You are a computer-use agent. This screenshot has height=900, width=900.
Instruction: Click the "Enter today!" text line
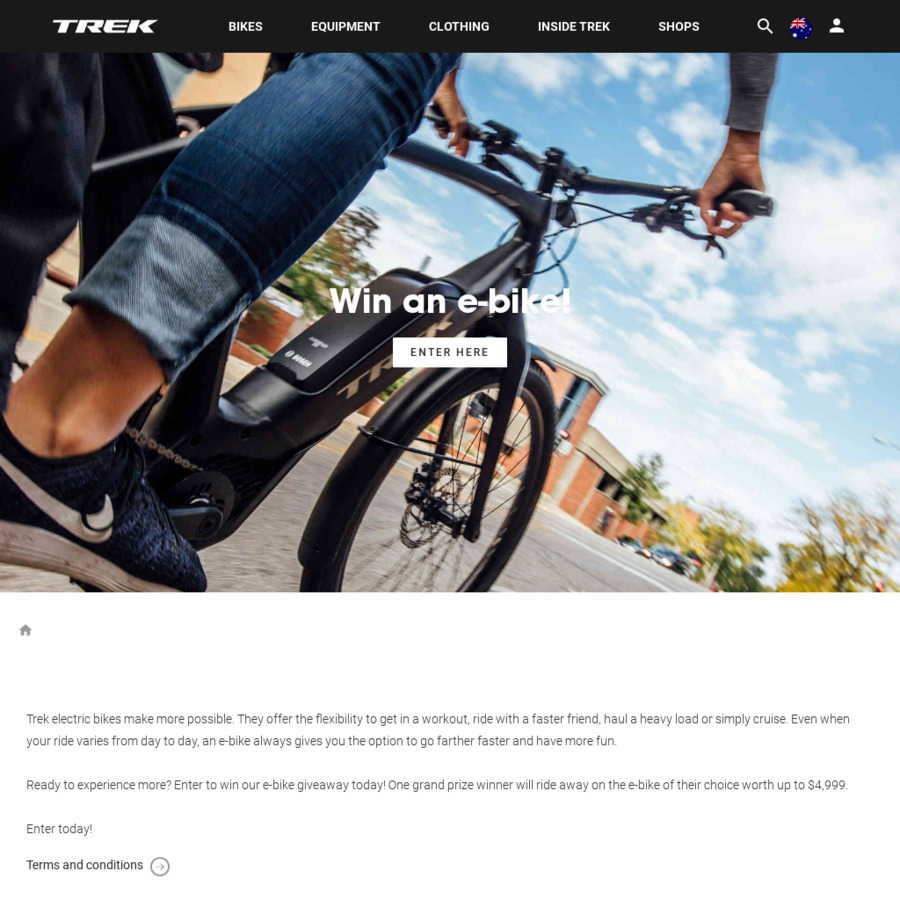[59, 829]
